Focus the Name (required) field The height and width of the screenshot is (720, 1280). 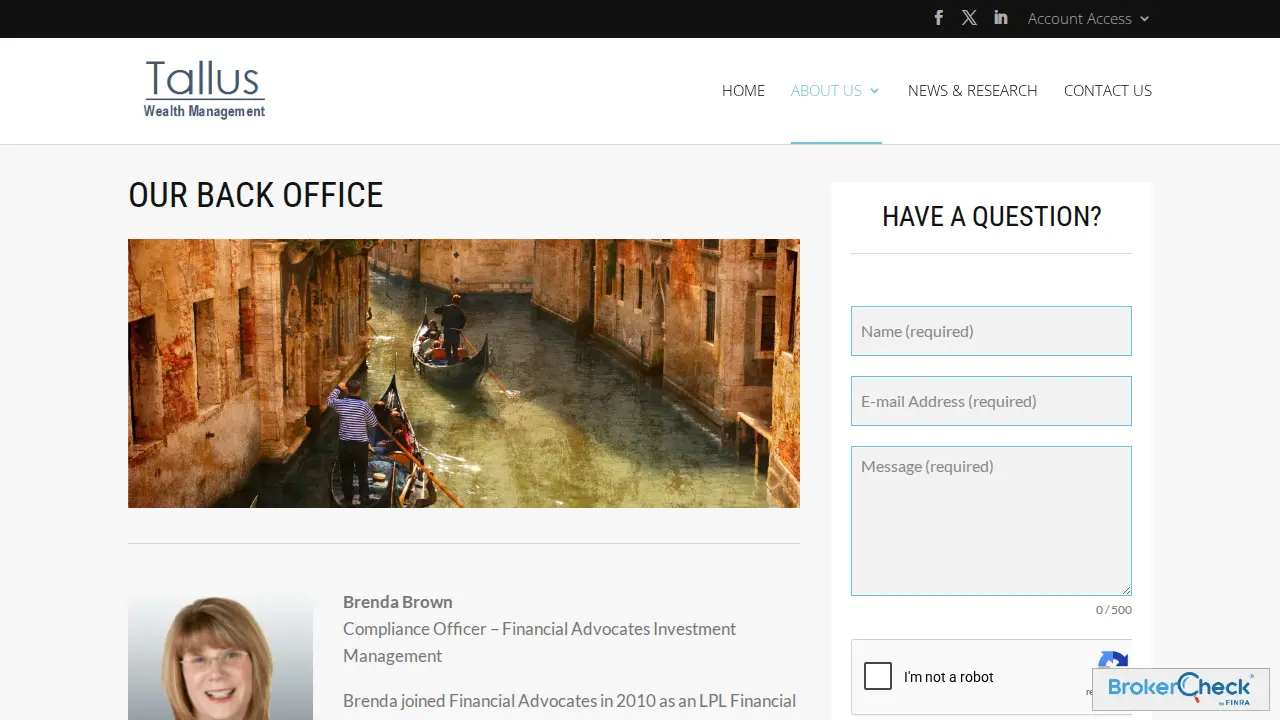[x=991, y=331]
